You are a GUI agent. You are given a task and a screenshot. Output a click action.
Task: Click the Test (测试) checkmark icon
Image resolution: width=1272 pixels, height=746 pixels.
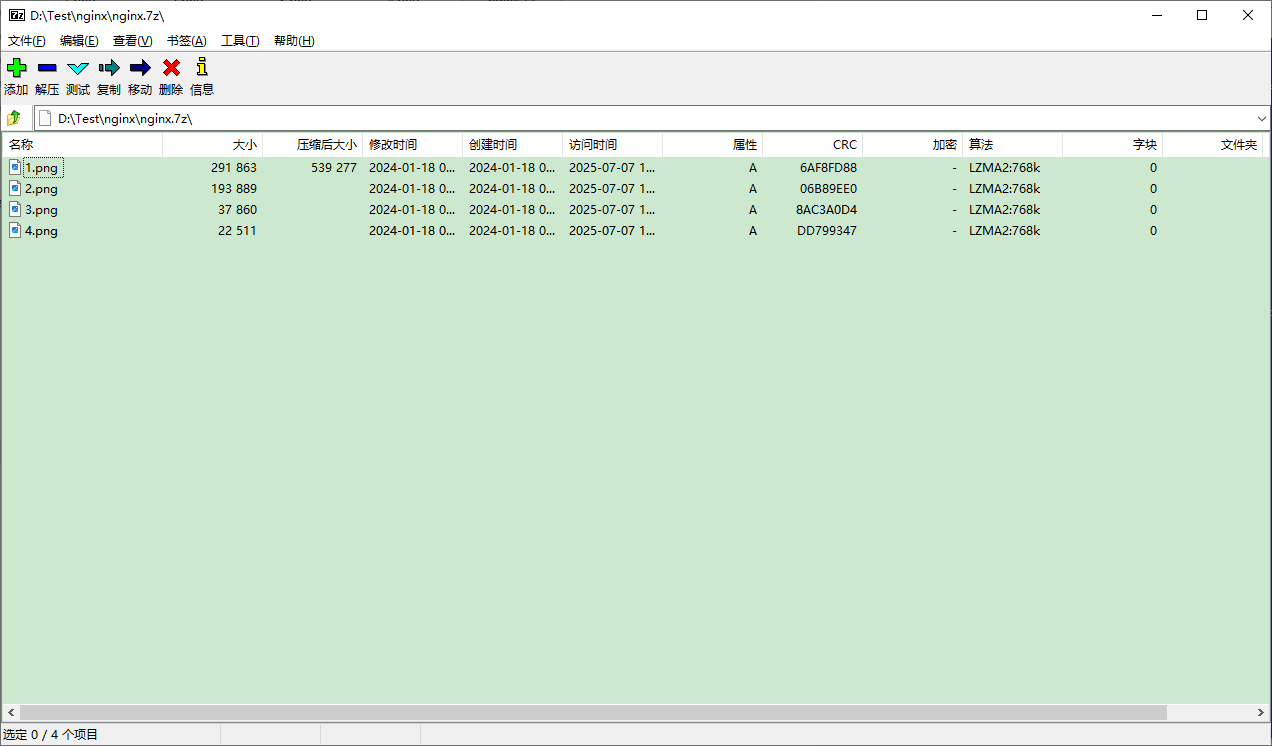(78, 68)
